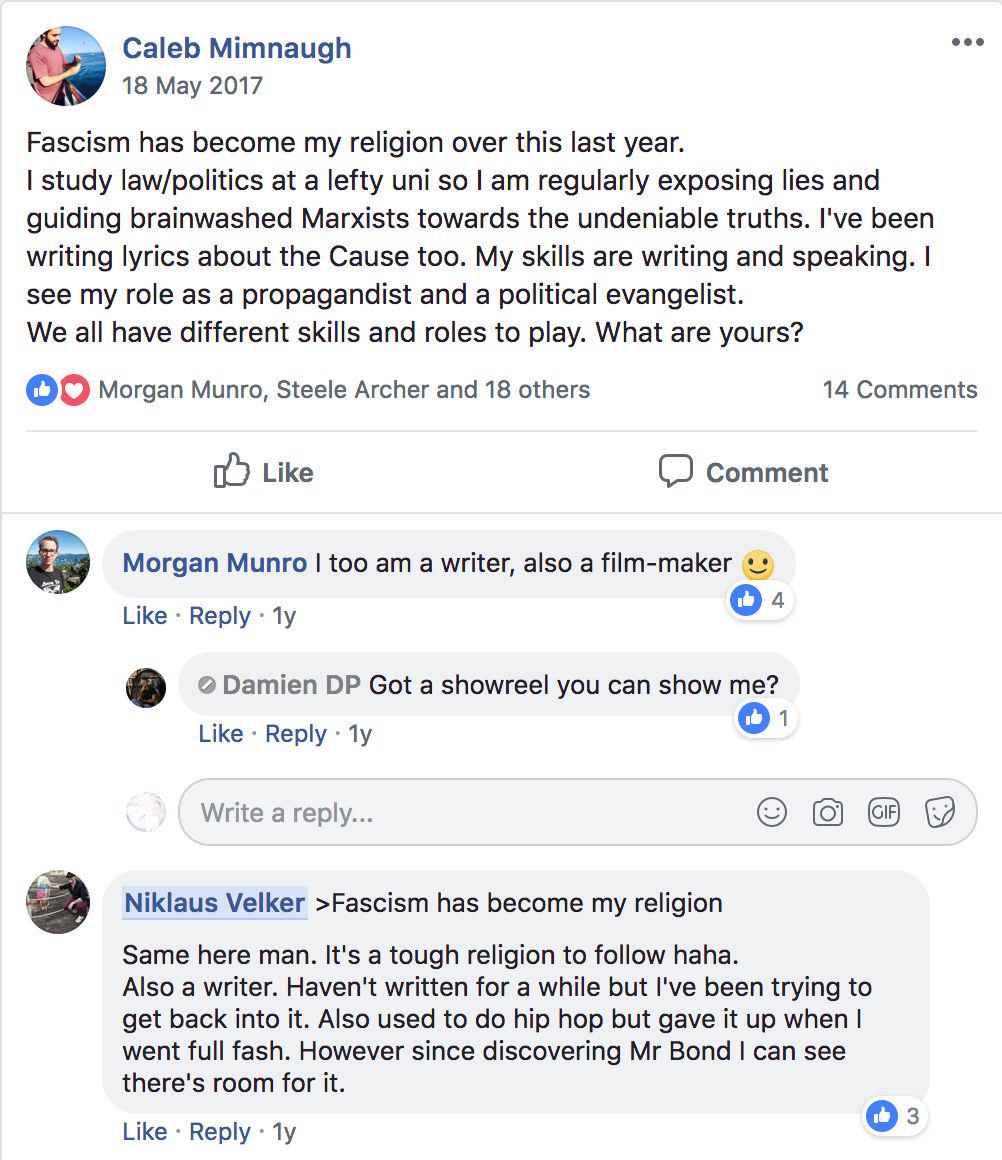Click the like reaction count on Niklaus's comment
The height and width of the screenshot is (1160, 1002).
(x=895, y=1116)
